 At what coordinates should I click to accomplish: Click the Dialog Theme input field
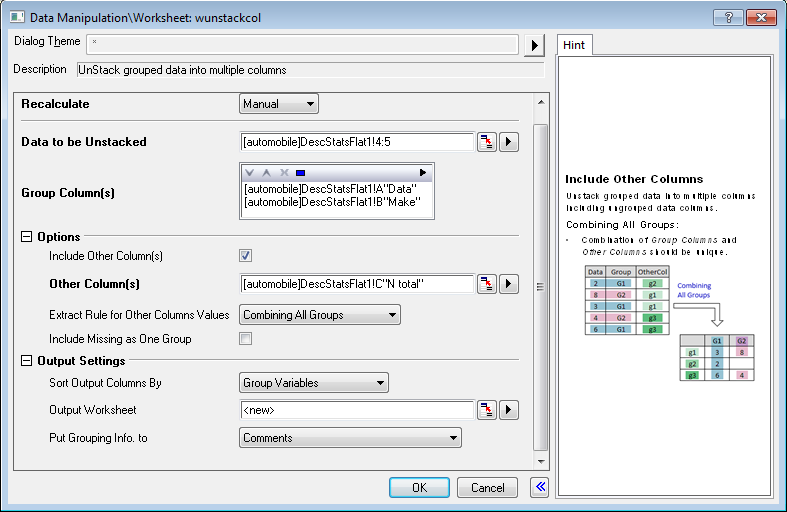[x=302, y=45]
